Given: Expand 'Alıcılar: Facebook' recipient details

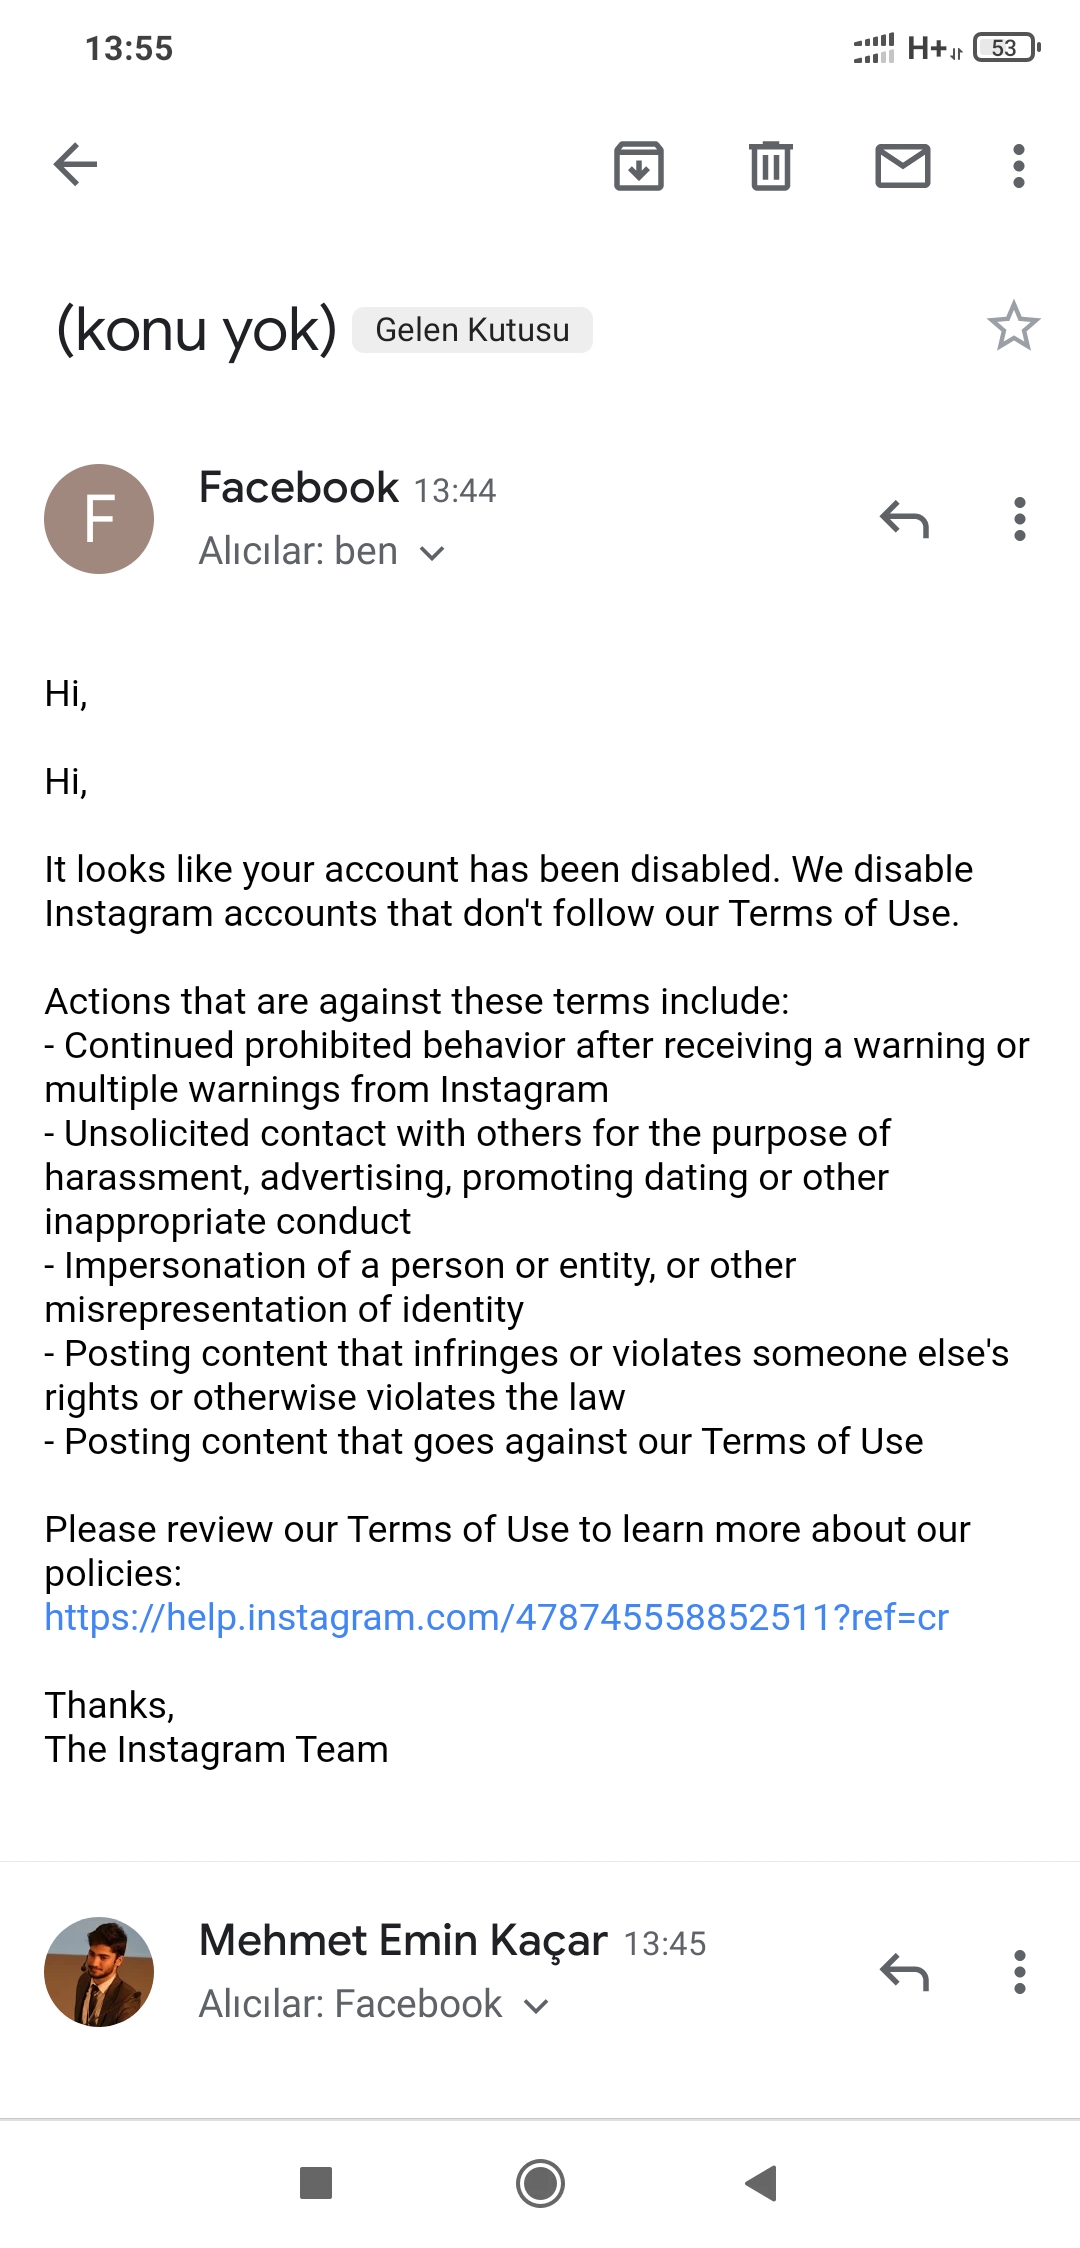Looking at the screenshot, I should [375, 2005].
